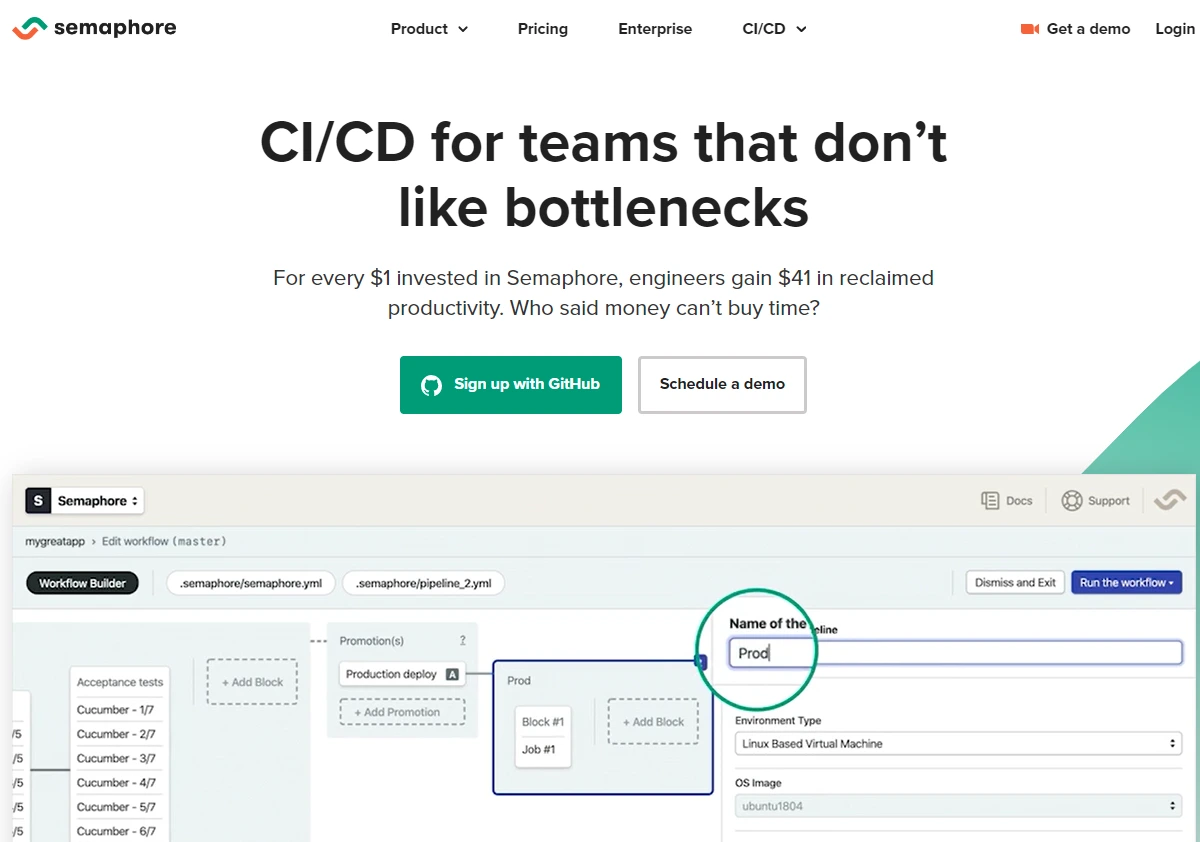This screenshot has height=842, width=1200.
Task: Click Schedule a demo button
Action: point(722,385)
